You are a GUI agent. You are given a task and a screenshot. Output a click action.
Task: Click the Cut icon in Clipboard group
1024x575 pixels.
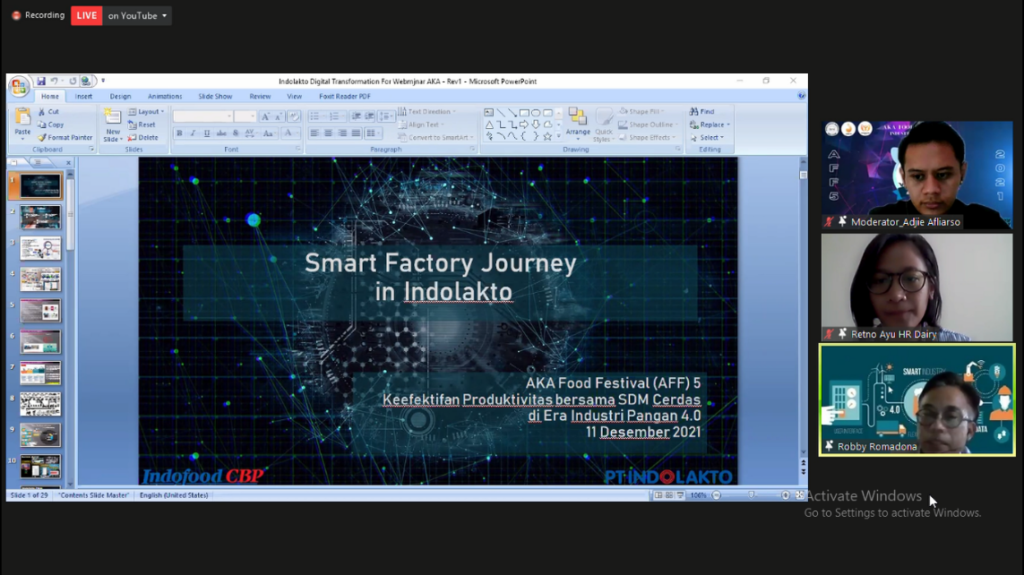point(49,112)
